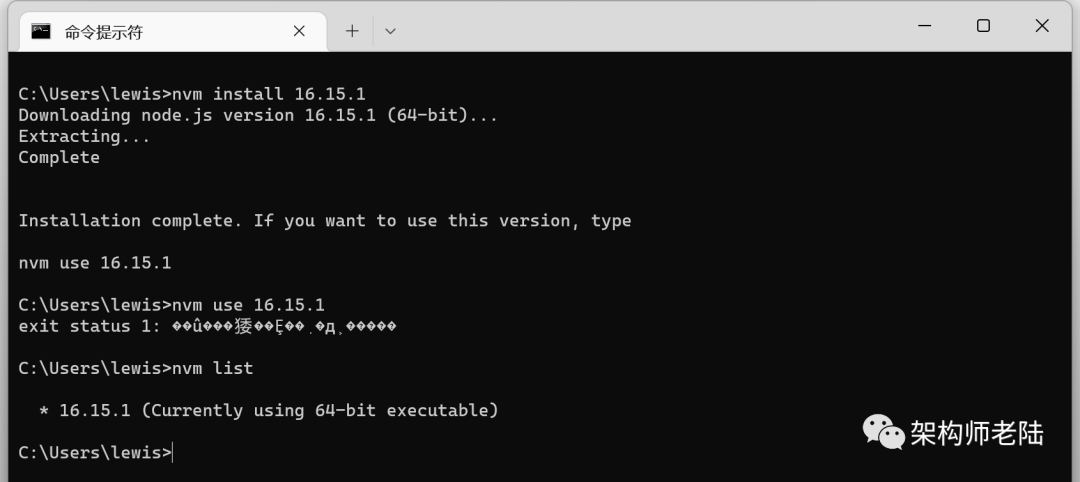Maximize the terminal window
Viewport: 1080px width, 482px height.
984,26
